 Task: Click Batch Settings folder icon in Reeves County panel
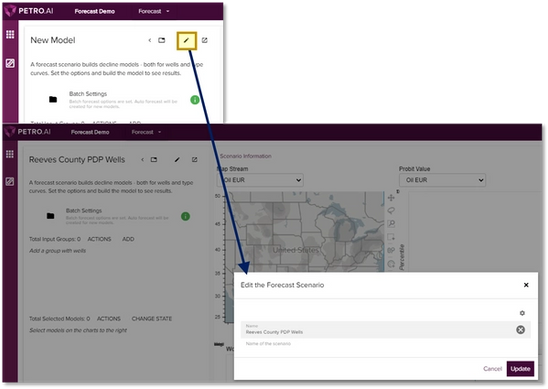(50, 216)
